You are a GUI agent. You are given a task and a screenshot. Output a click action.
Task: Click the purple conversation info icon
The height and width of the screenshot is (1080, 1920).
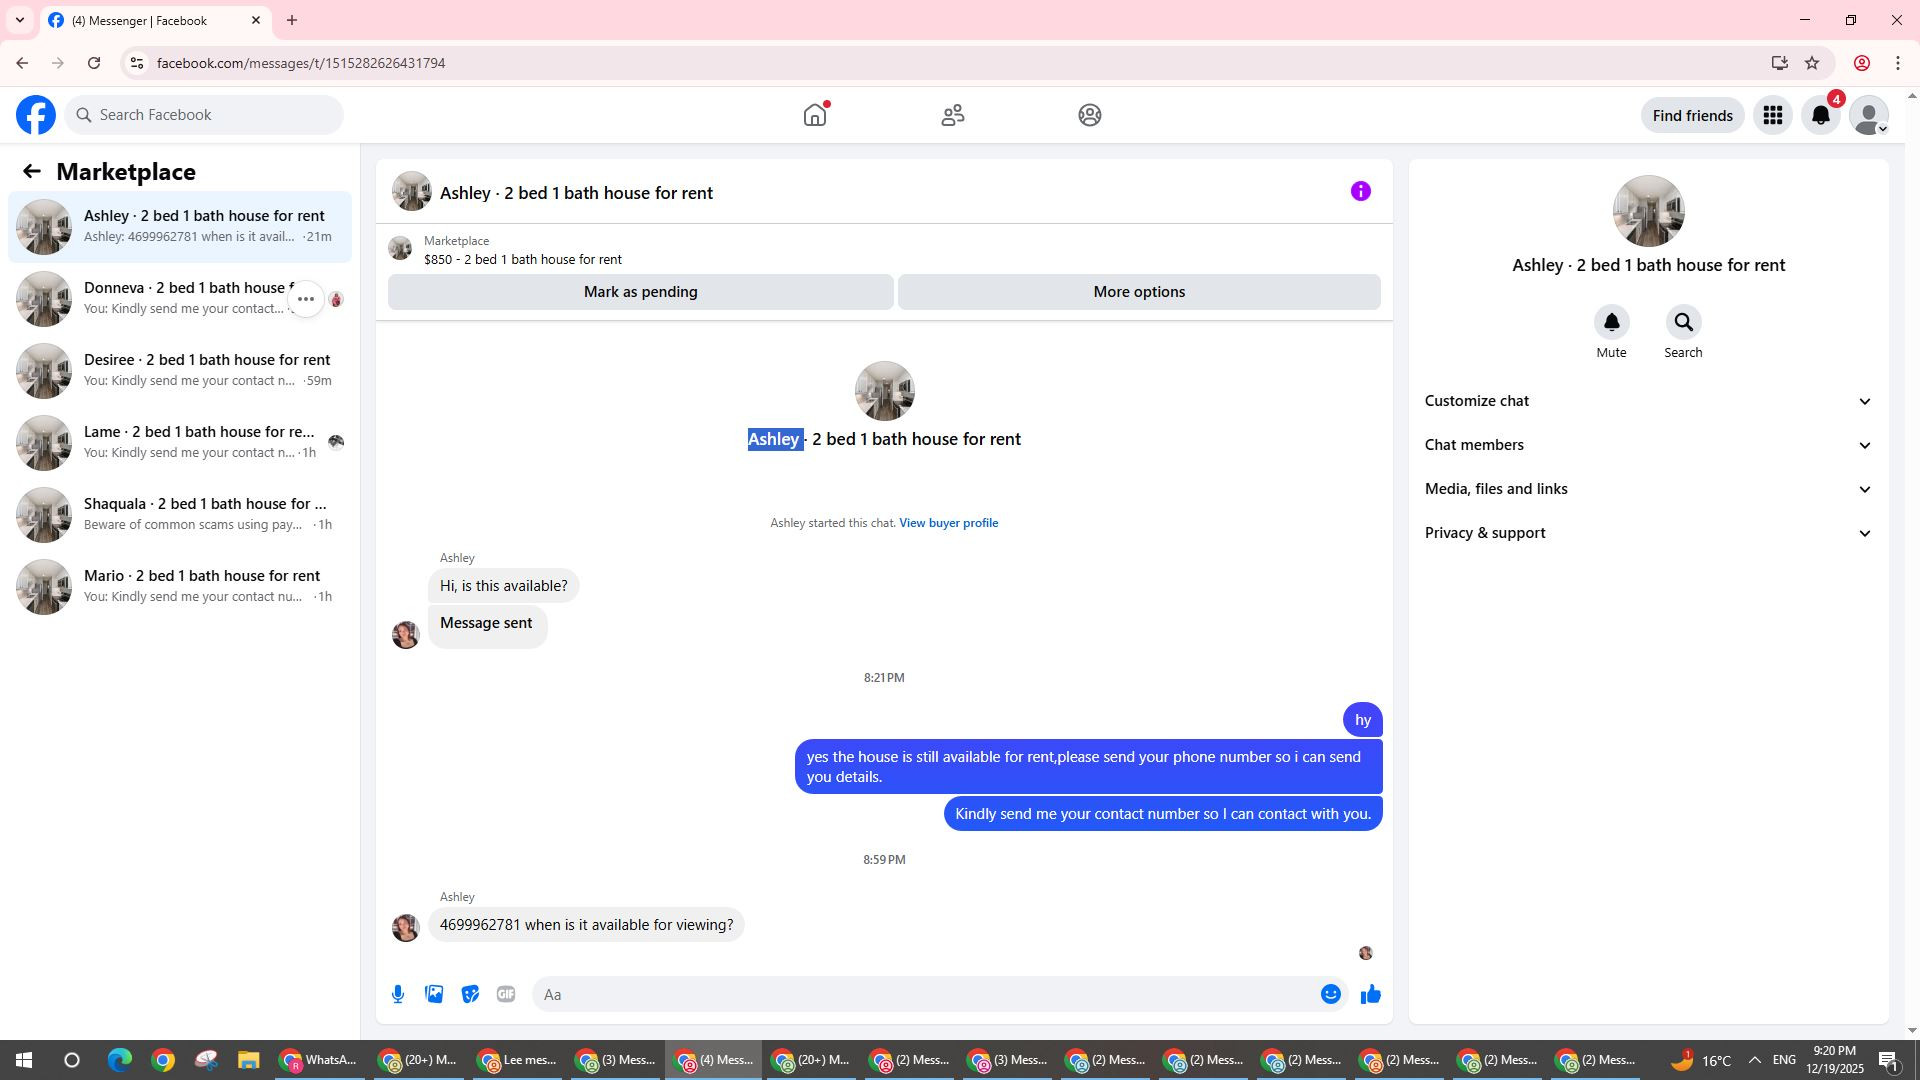pos(1360,192)
